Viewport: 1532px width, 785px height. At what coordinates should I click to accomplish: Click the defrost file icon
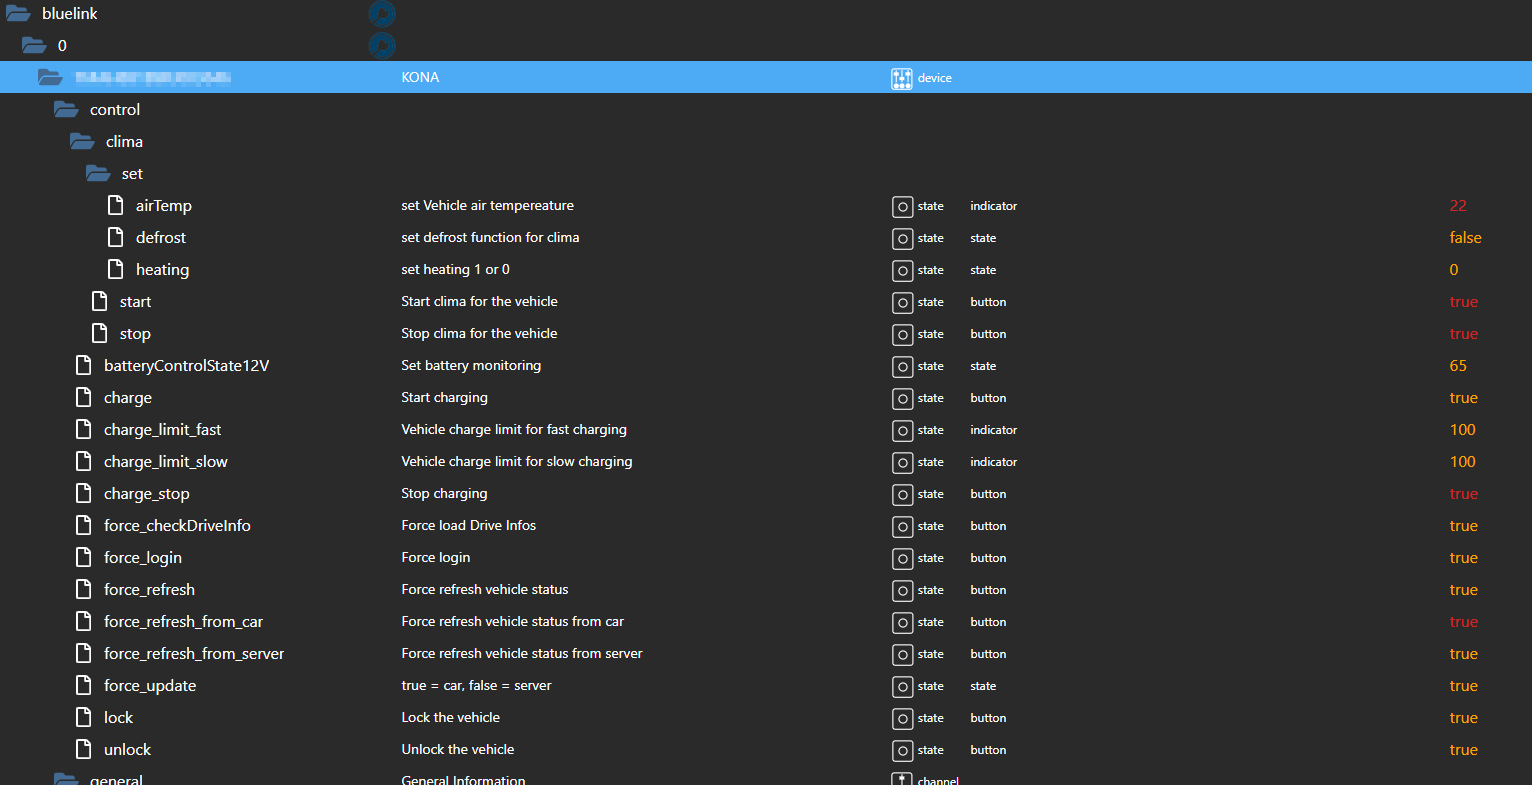[116, 237]
